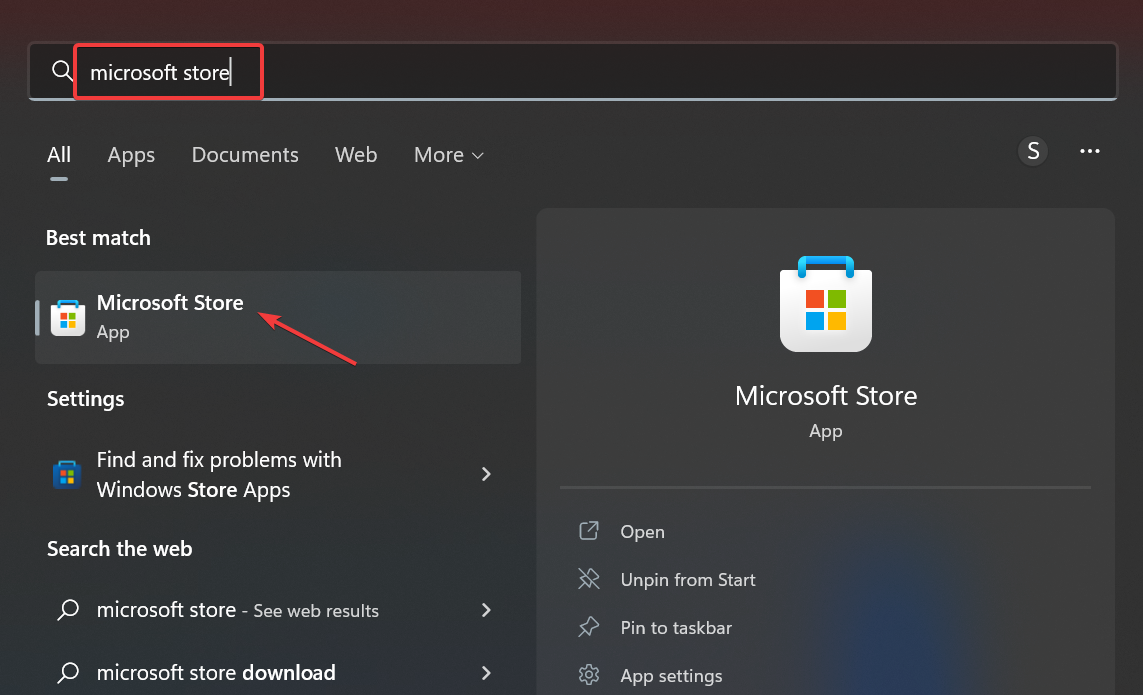Click the search icon beside 'microsoft store - See web results'
1143x695 pixels.
click(x=68, y=610)
